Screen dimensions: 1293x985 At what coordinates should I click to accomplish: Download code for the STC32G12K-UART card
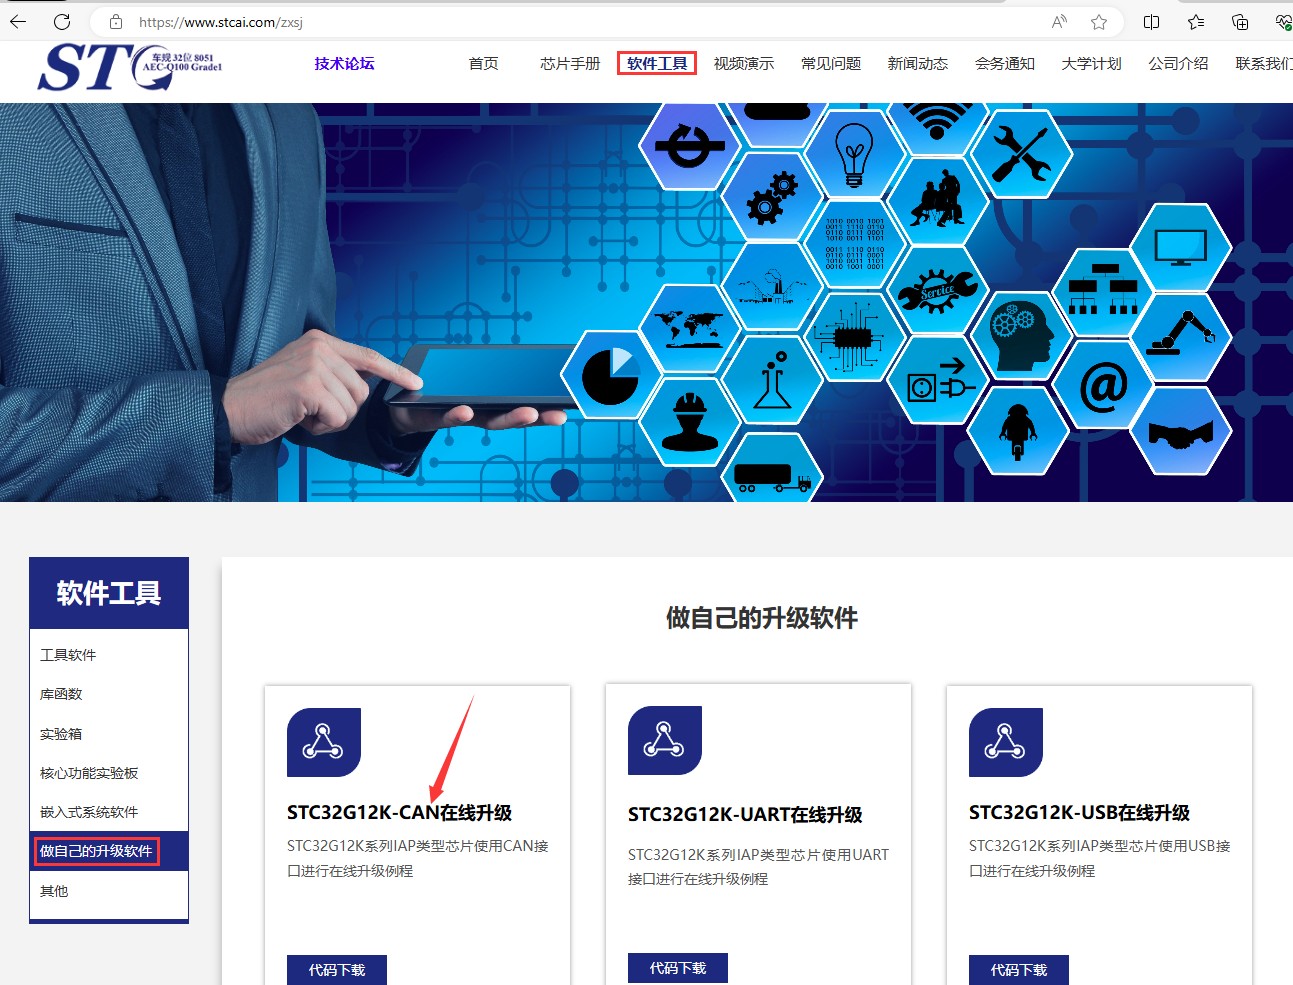coord(678,968)
